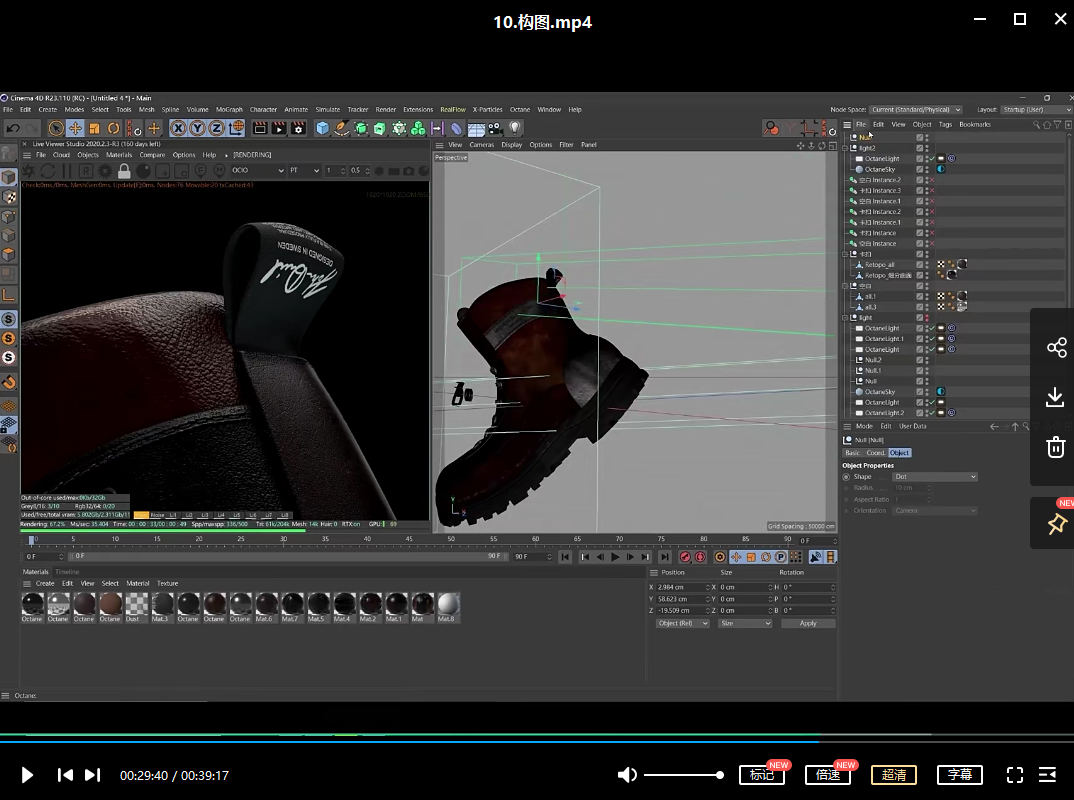1074x800 pixels.
Task: Click the Live Viewer lock icon
Action: 124,171
